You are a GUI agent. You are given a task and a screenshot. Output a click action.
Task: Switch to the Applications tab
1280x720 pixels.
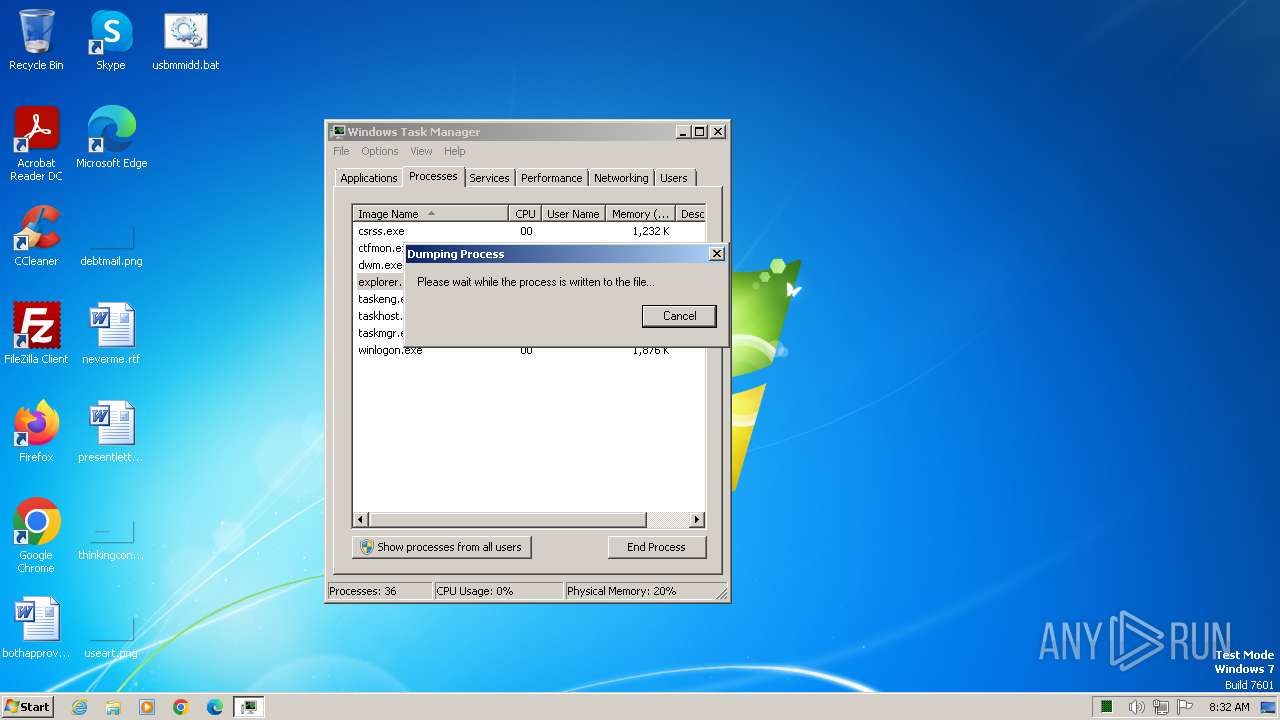[x=368, y=178]
